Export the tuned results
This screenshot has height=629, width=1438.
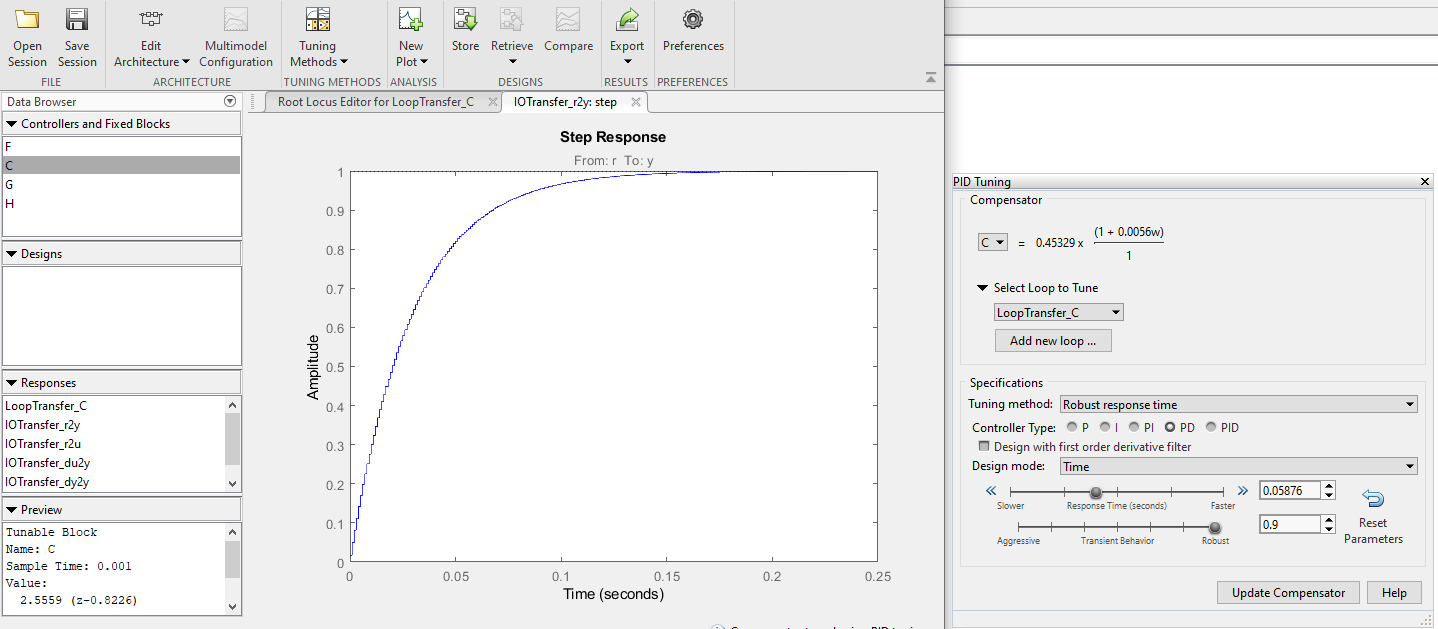(627, 36)
